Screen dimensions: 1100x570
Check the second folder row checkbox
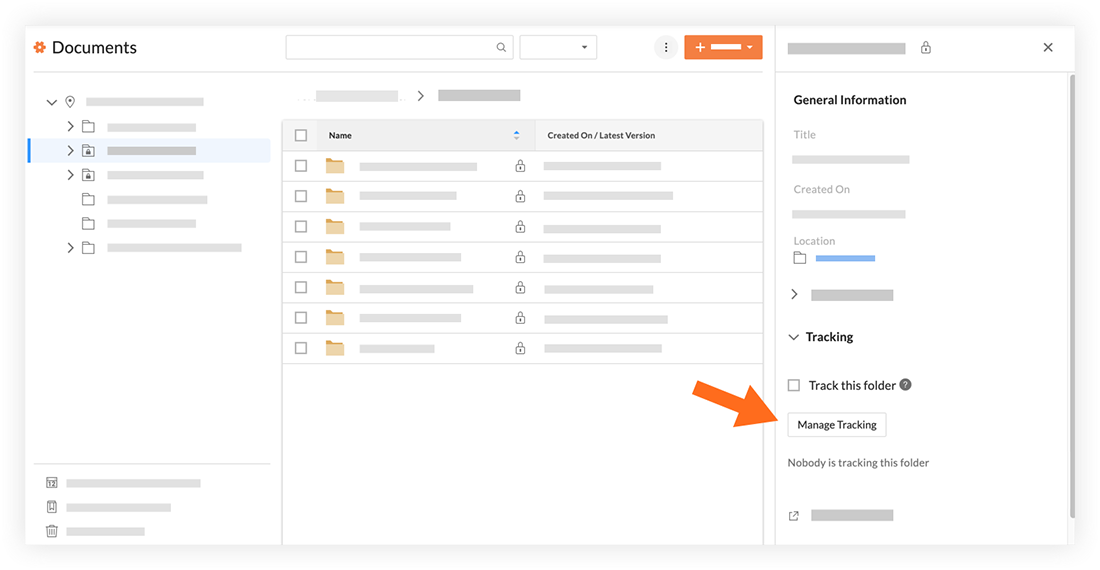[x=301, y=196]
